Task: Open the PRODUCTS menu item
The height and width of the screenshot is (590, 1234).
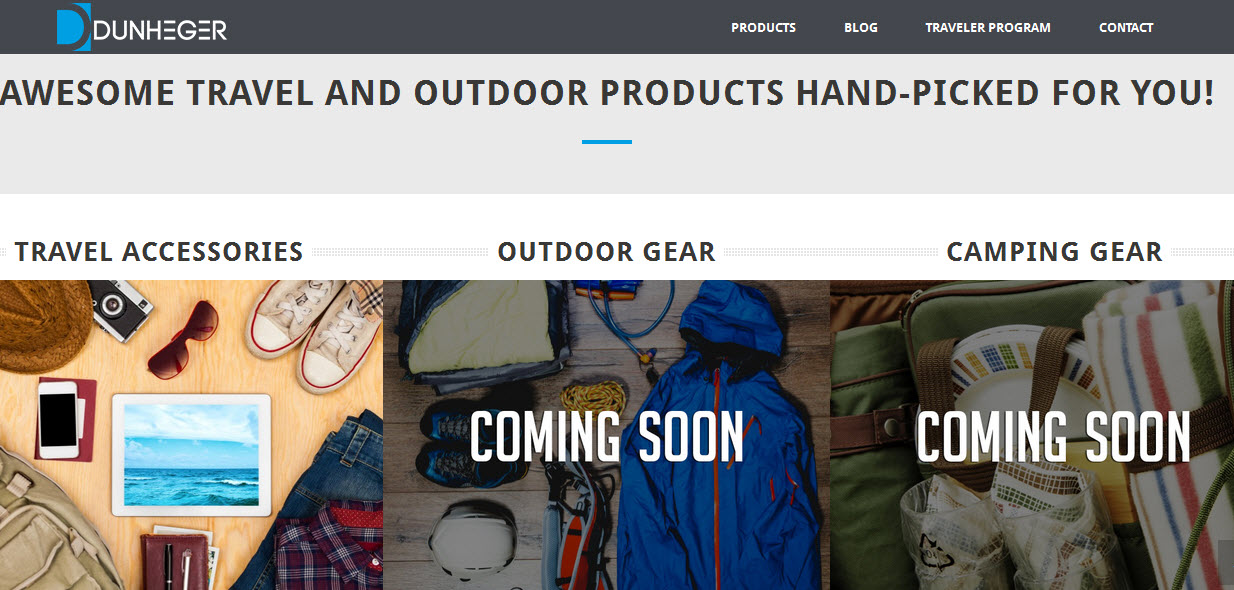Action: (763, 27)
